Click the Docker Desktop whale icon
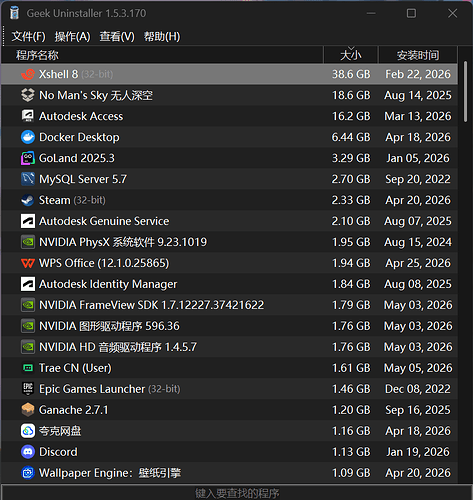Image resolution: width=473 pixels, height=500 pixels. click(28, 137)
